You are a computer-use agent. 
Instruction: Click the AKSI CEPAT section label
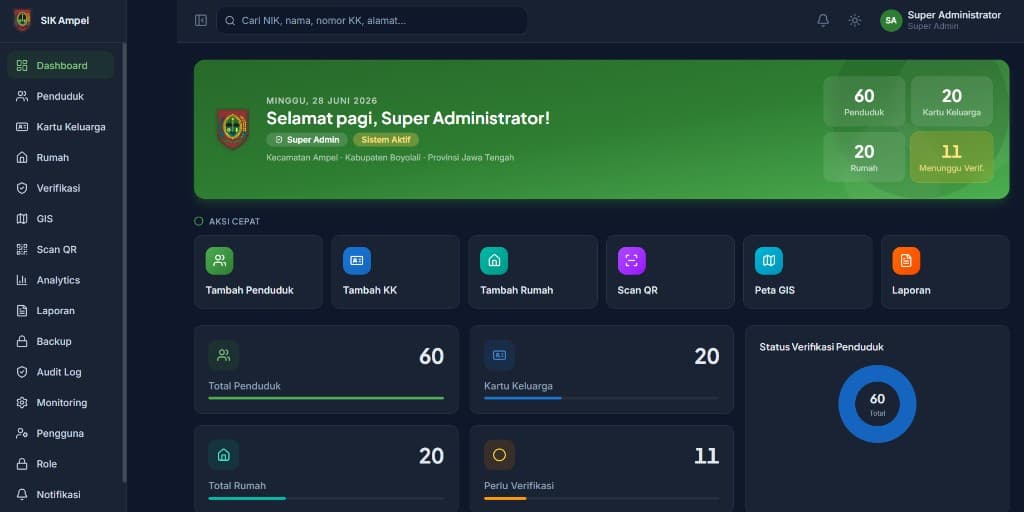[x=234, y=221]
